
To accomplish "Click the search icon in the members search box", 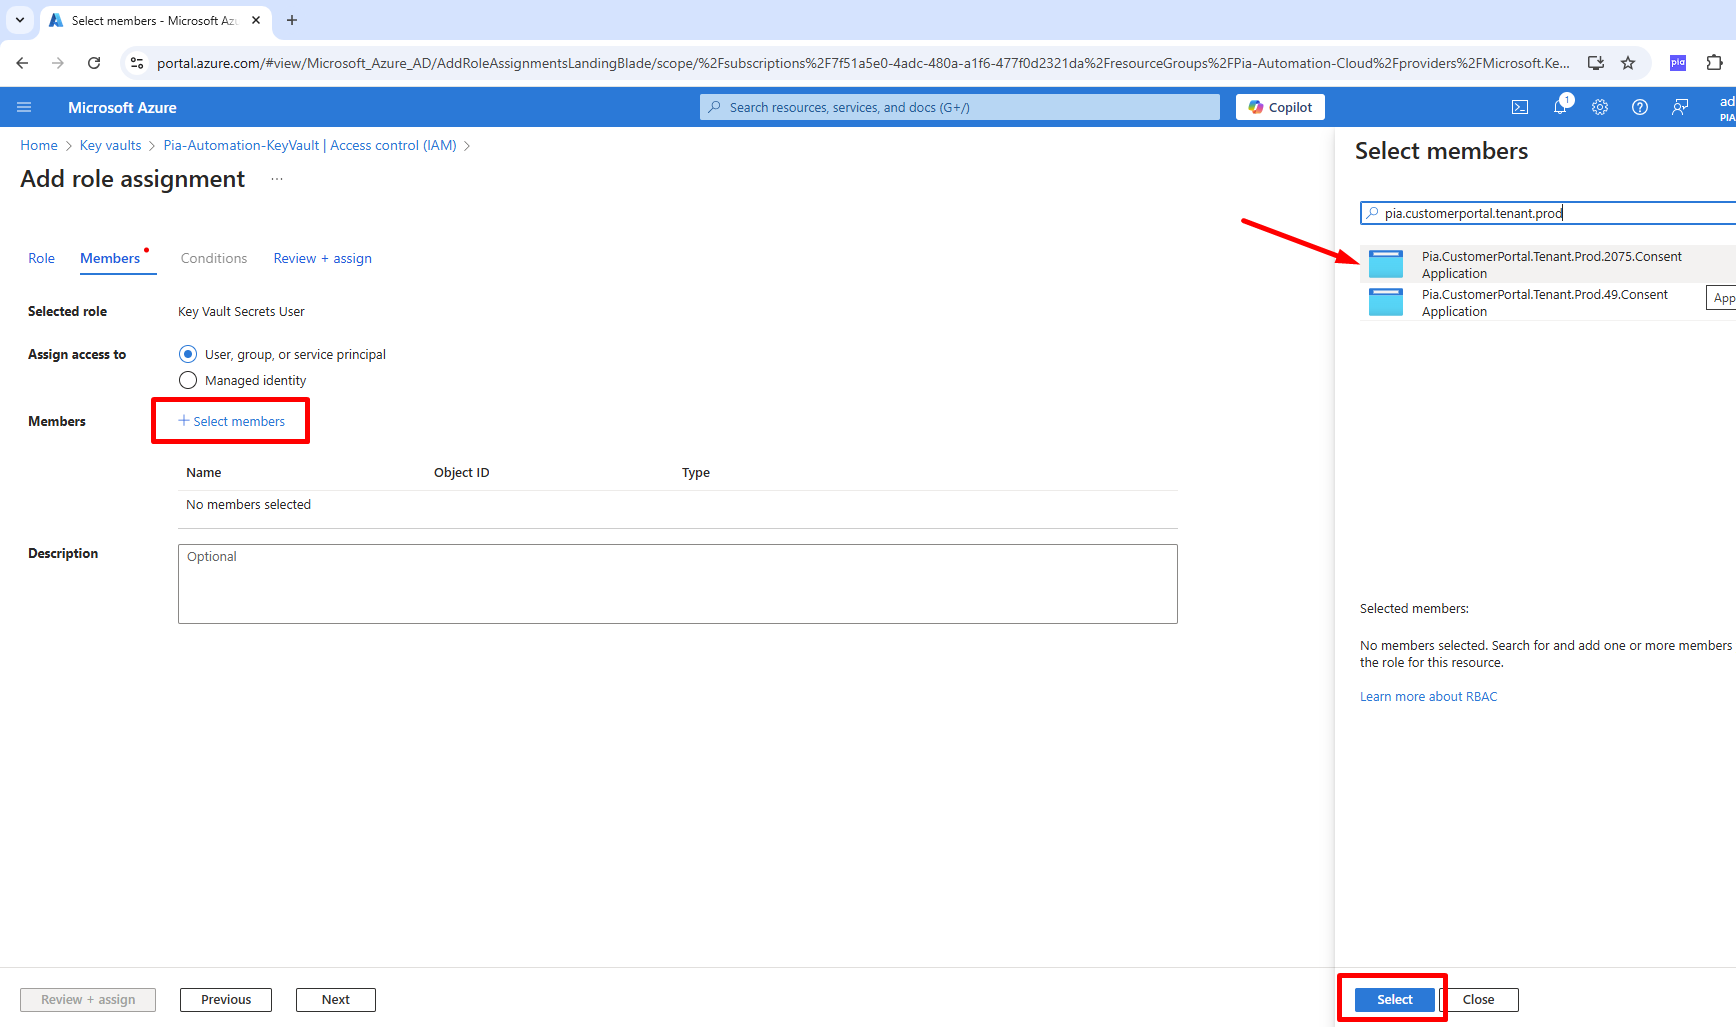I will (x=1373, y=213).
